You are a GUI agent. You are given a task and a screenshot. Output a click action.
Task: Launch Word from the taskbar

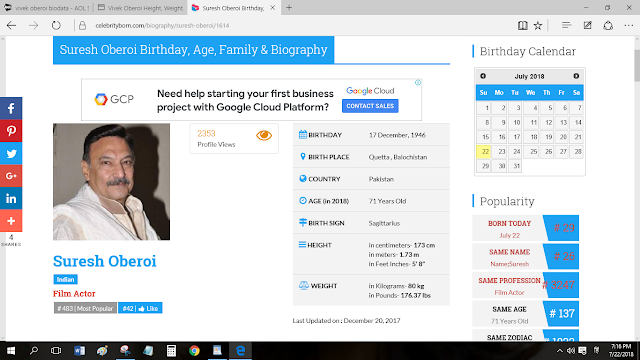(x=79, y=351)
